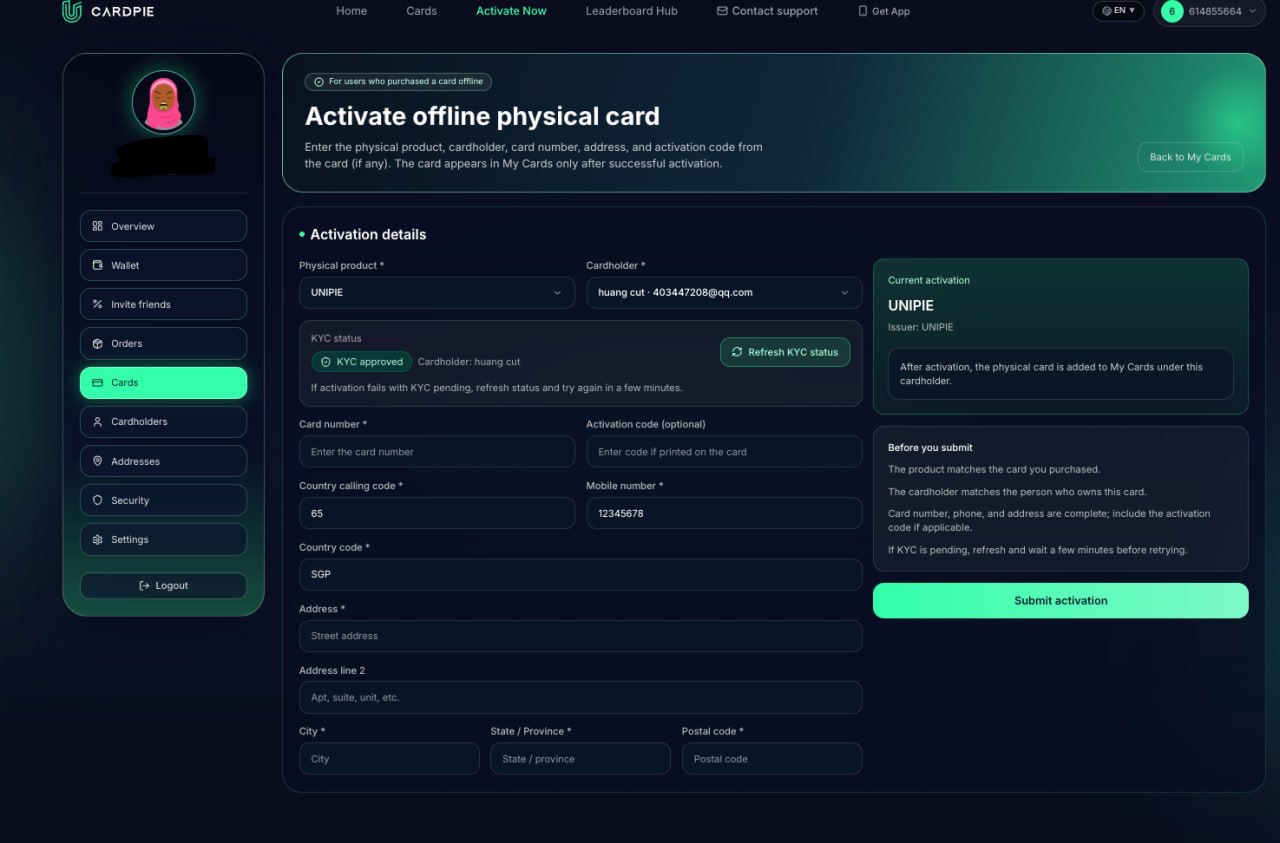Click the Back to My Cards button
This screenshot has height=843, width=1280.
pos(1190,157)
